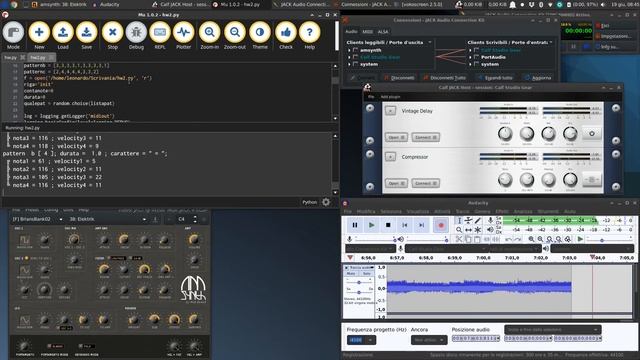Image resolution: width=640 pixels, height=360 pixels.
Task: Click Disconnetti Tutto in JACK Connections
Action: 444,78
